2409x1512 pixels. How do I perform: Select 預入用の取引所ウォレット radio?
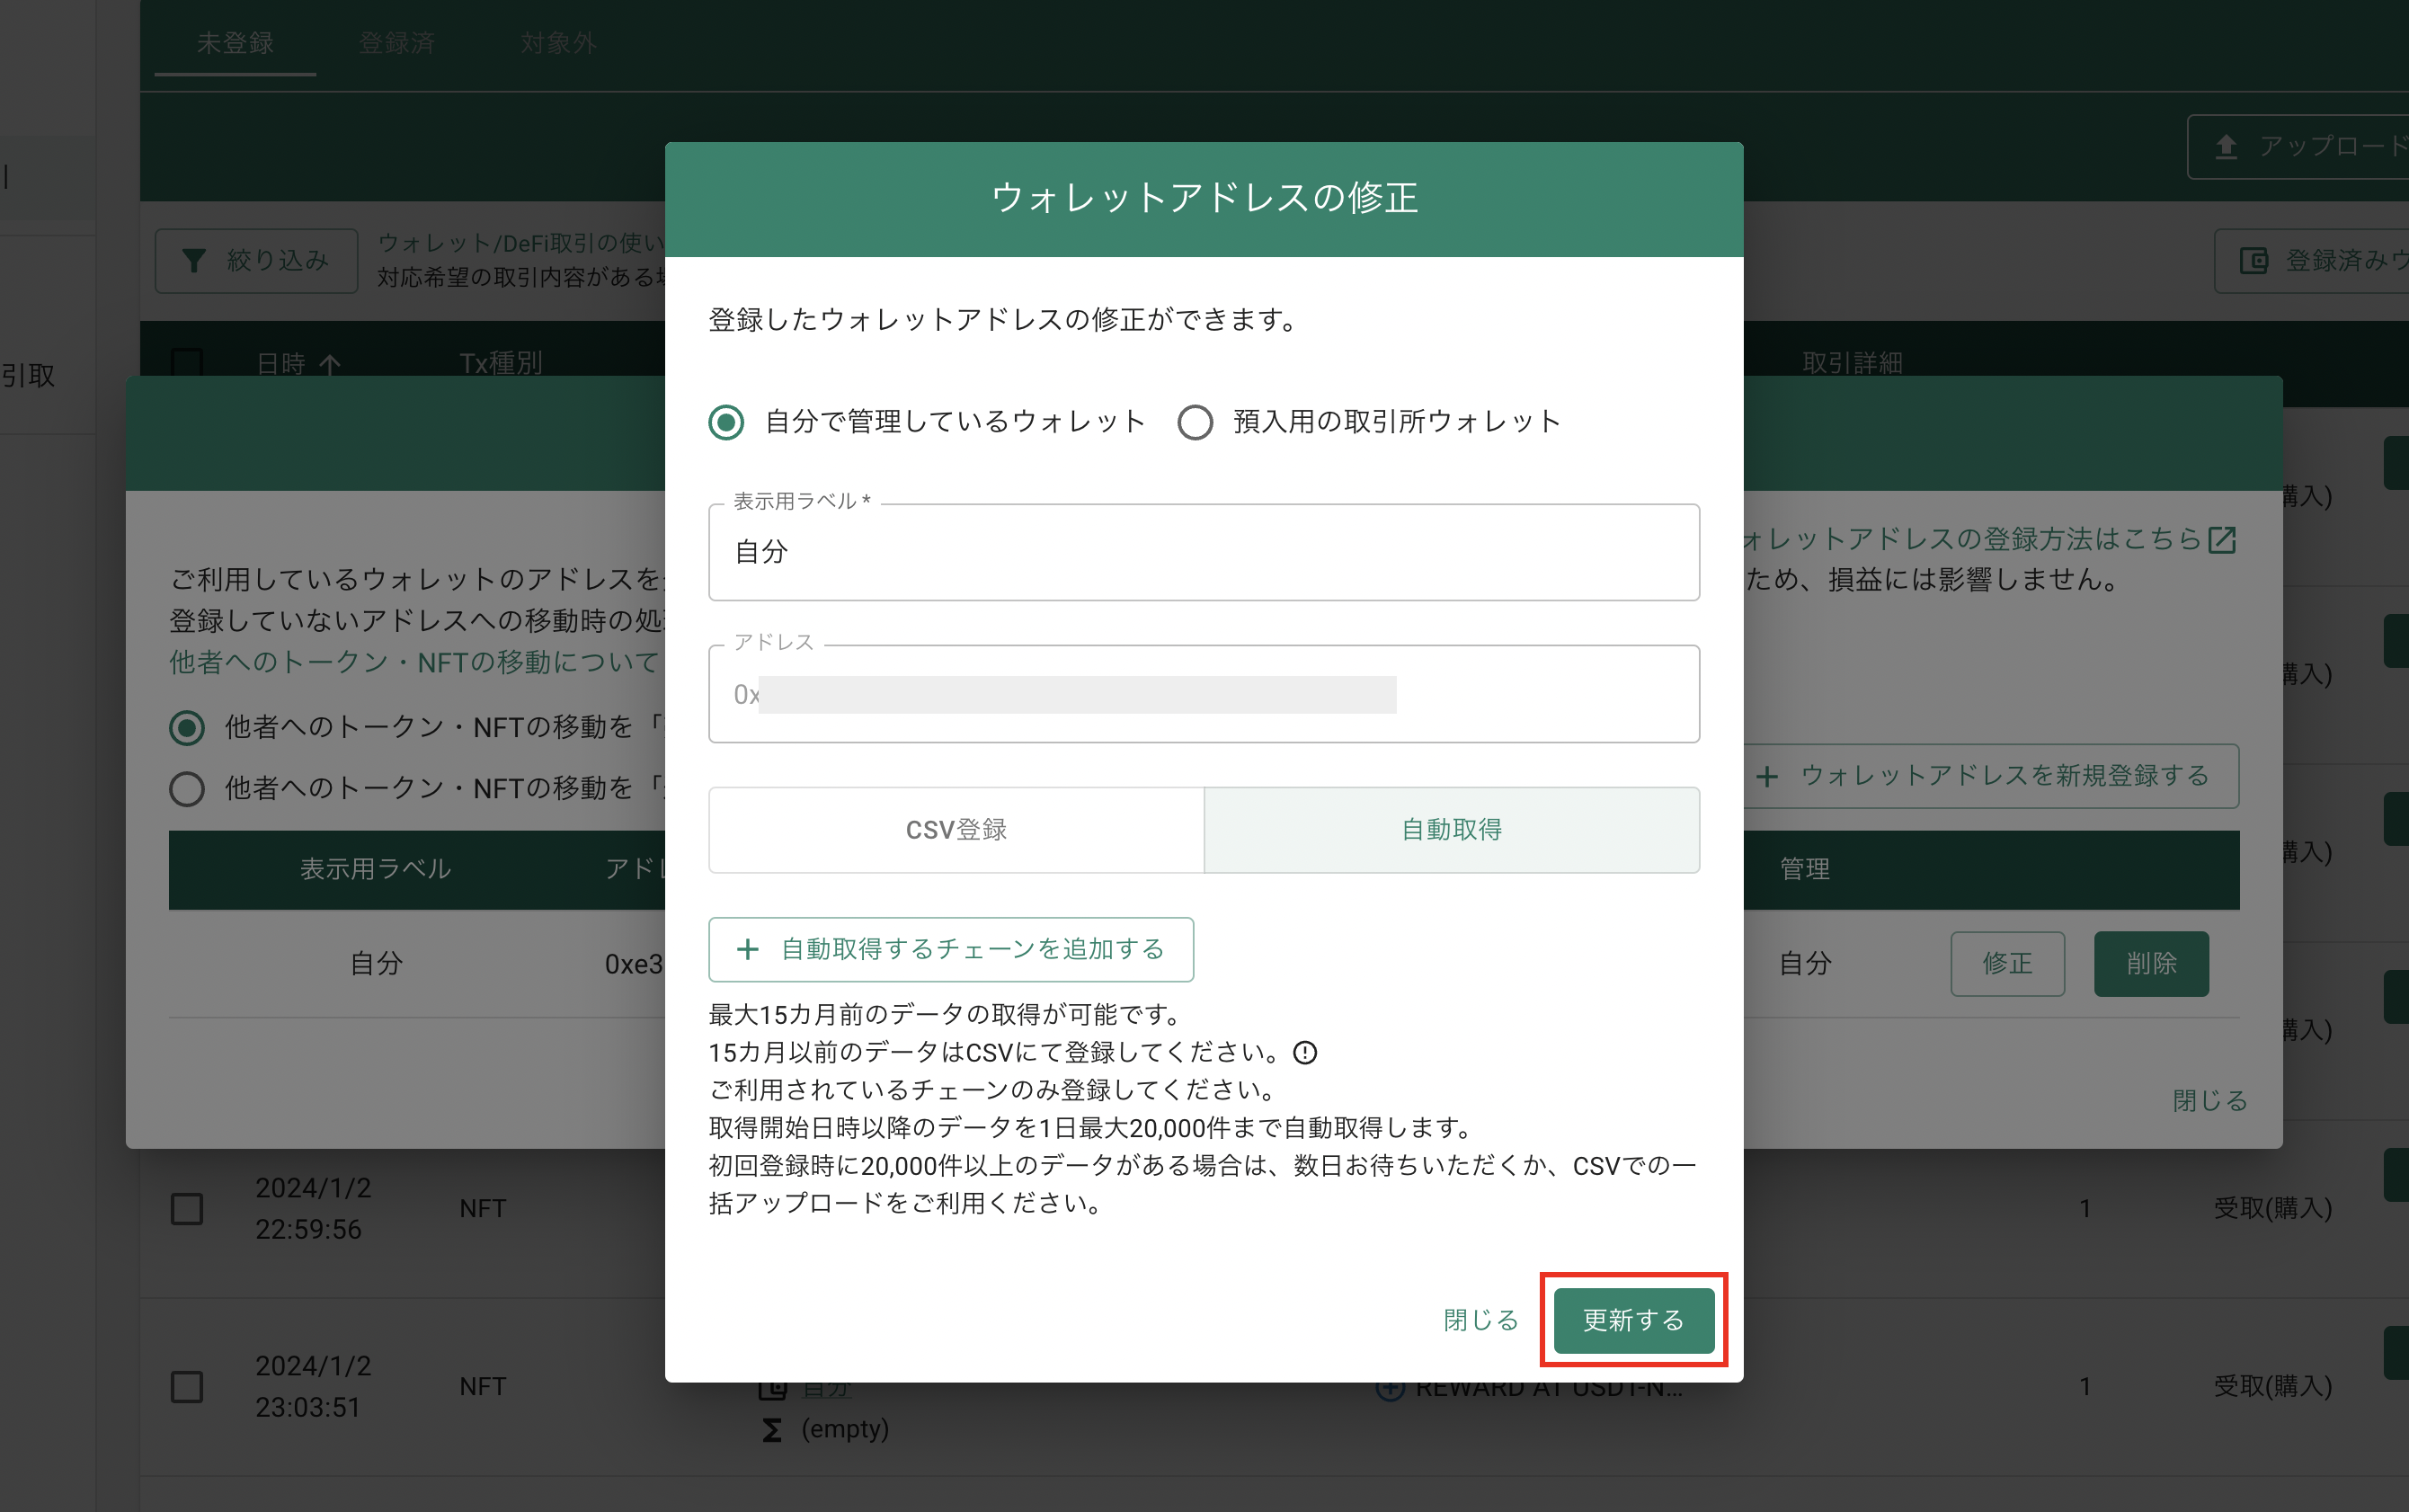(x=1195, y=422)
